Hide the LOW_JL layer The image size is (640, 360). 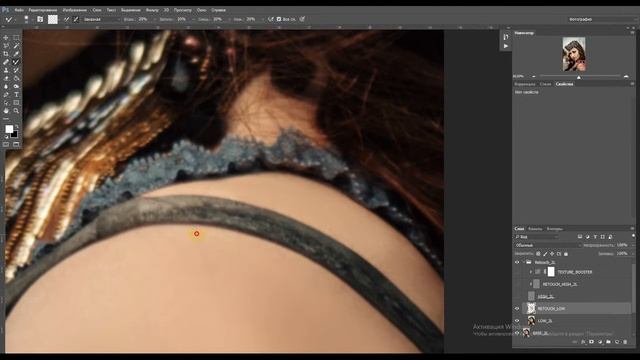pos(517,321)
